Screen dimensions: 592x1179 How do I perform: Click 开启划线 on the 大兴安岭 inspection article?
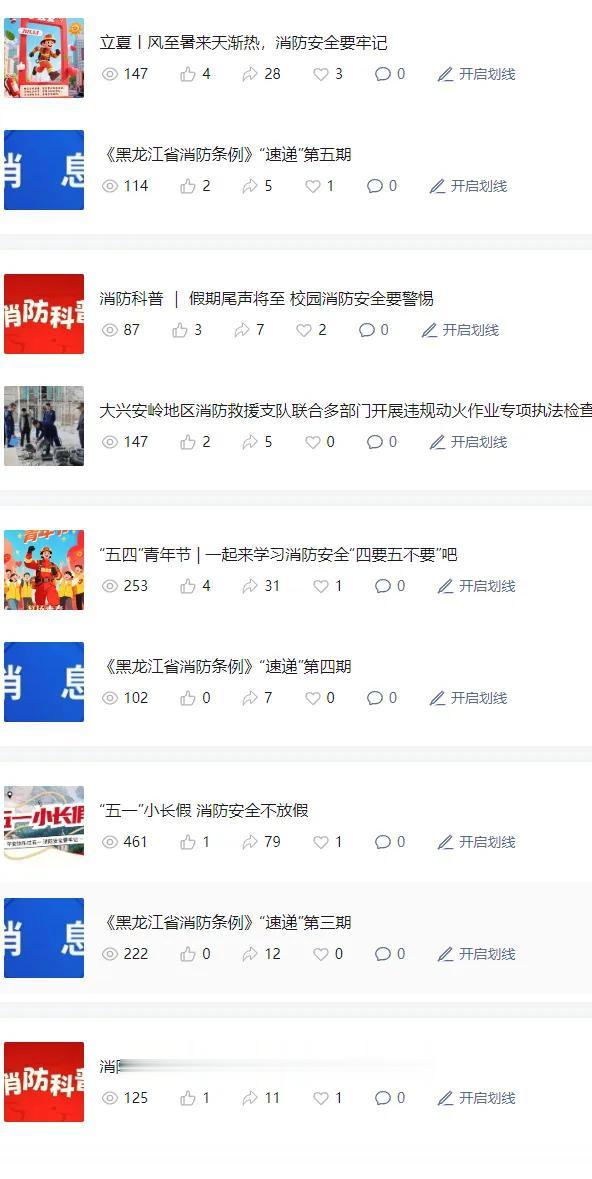[x=469, y=442]
